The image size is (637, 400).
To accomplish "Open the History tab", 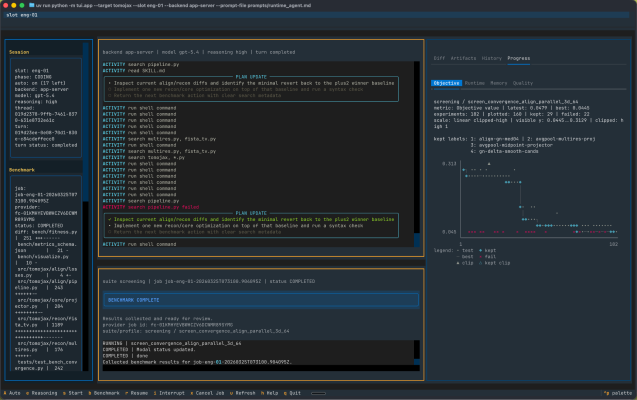I will (492, 58).
